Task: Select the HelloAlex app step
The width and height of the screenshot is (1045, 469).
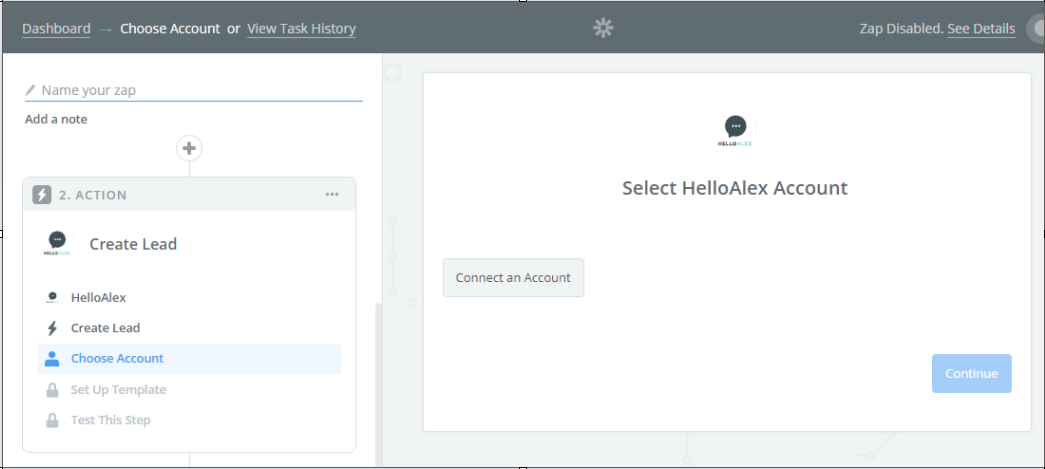Action: click(x=189, y=297)
